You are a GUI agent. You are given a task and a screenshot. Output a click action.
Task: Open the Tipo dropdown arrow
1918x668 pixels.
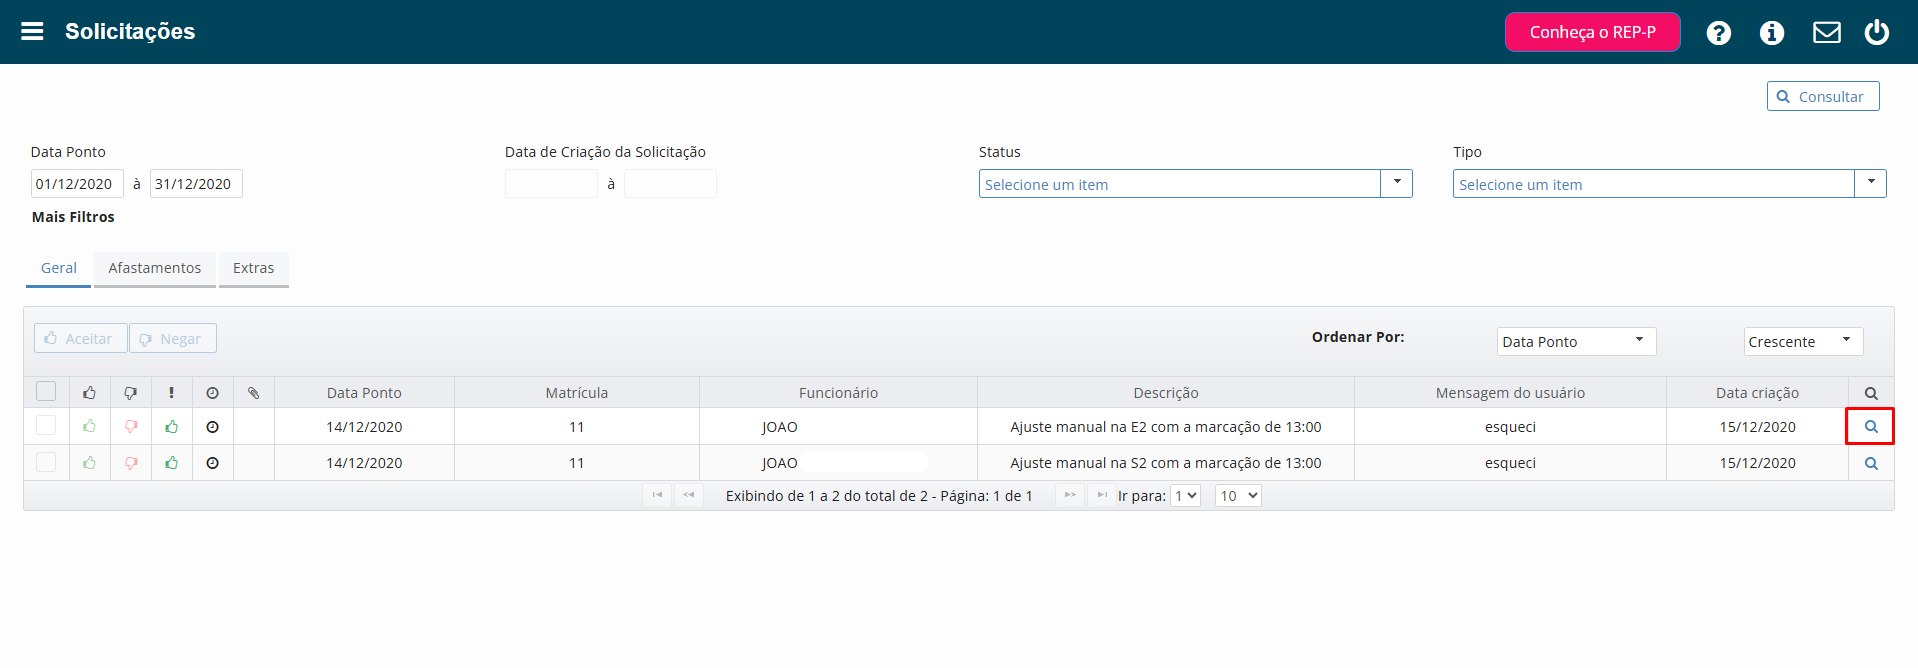[1870, 184]
